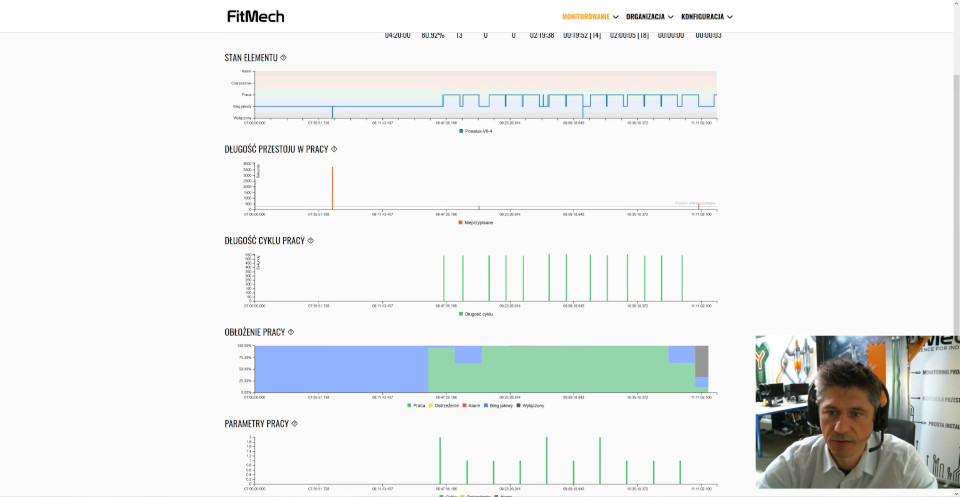
Task: Open the Monitorowanie menu
Action: 590,17
